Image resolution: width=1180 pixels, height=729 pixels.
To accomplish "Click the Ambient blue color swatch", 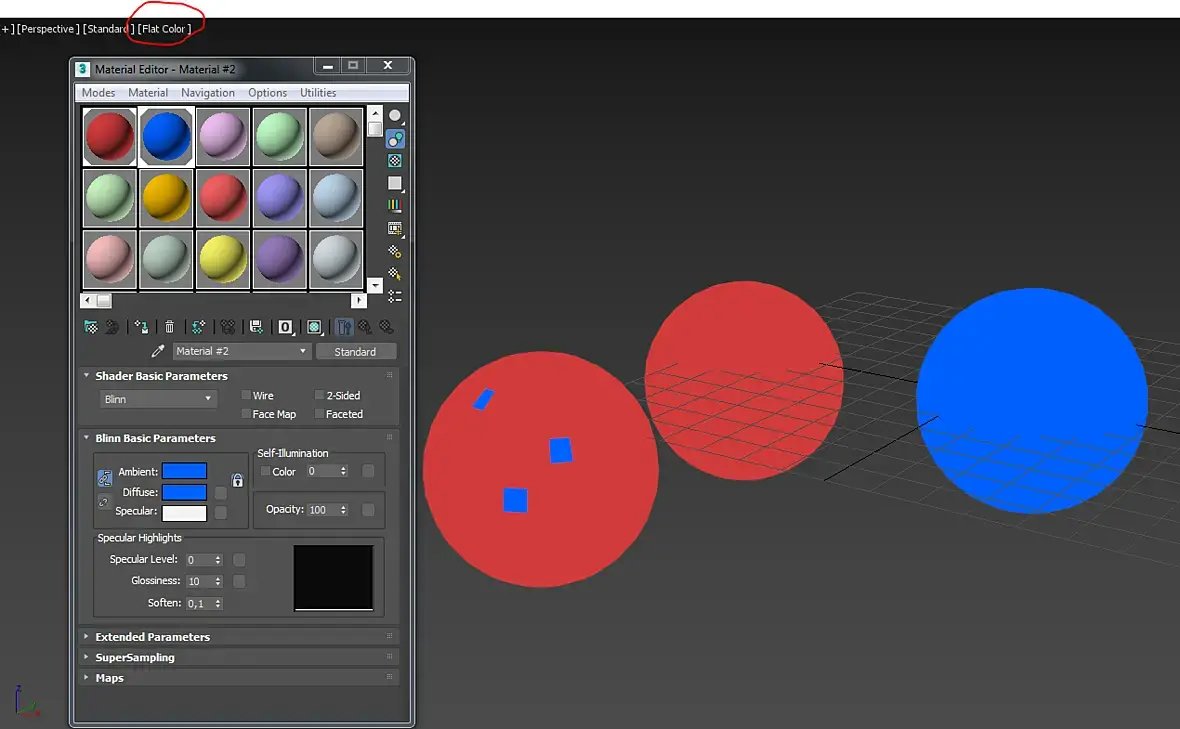I will [184, 471].
